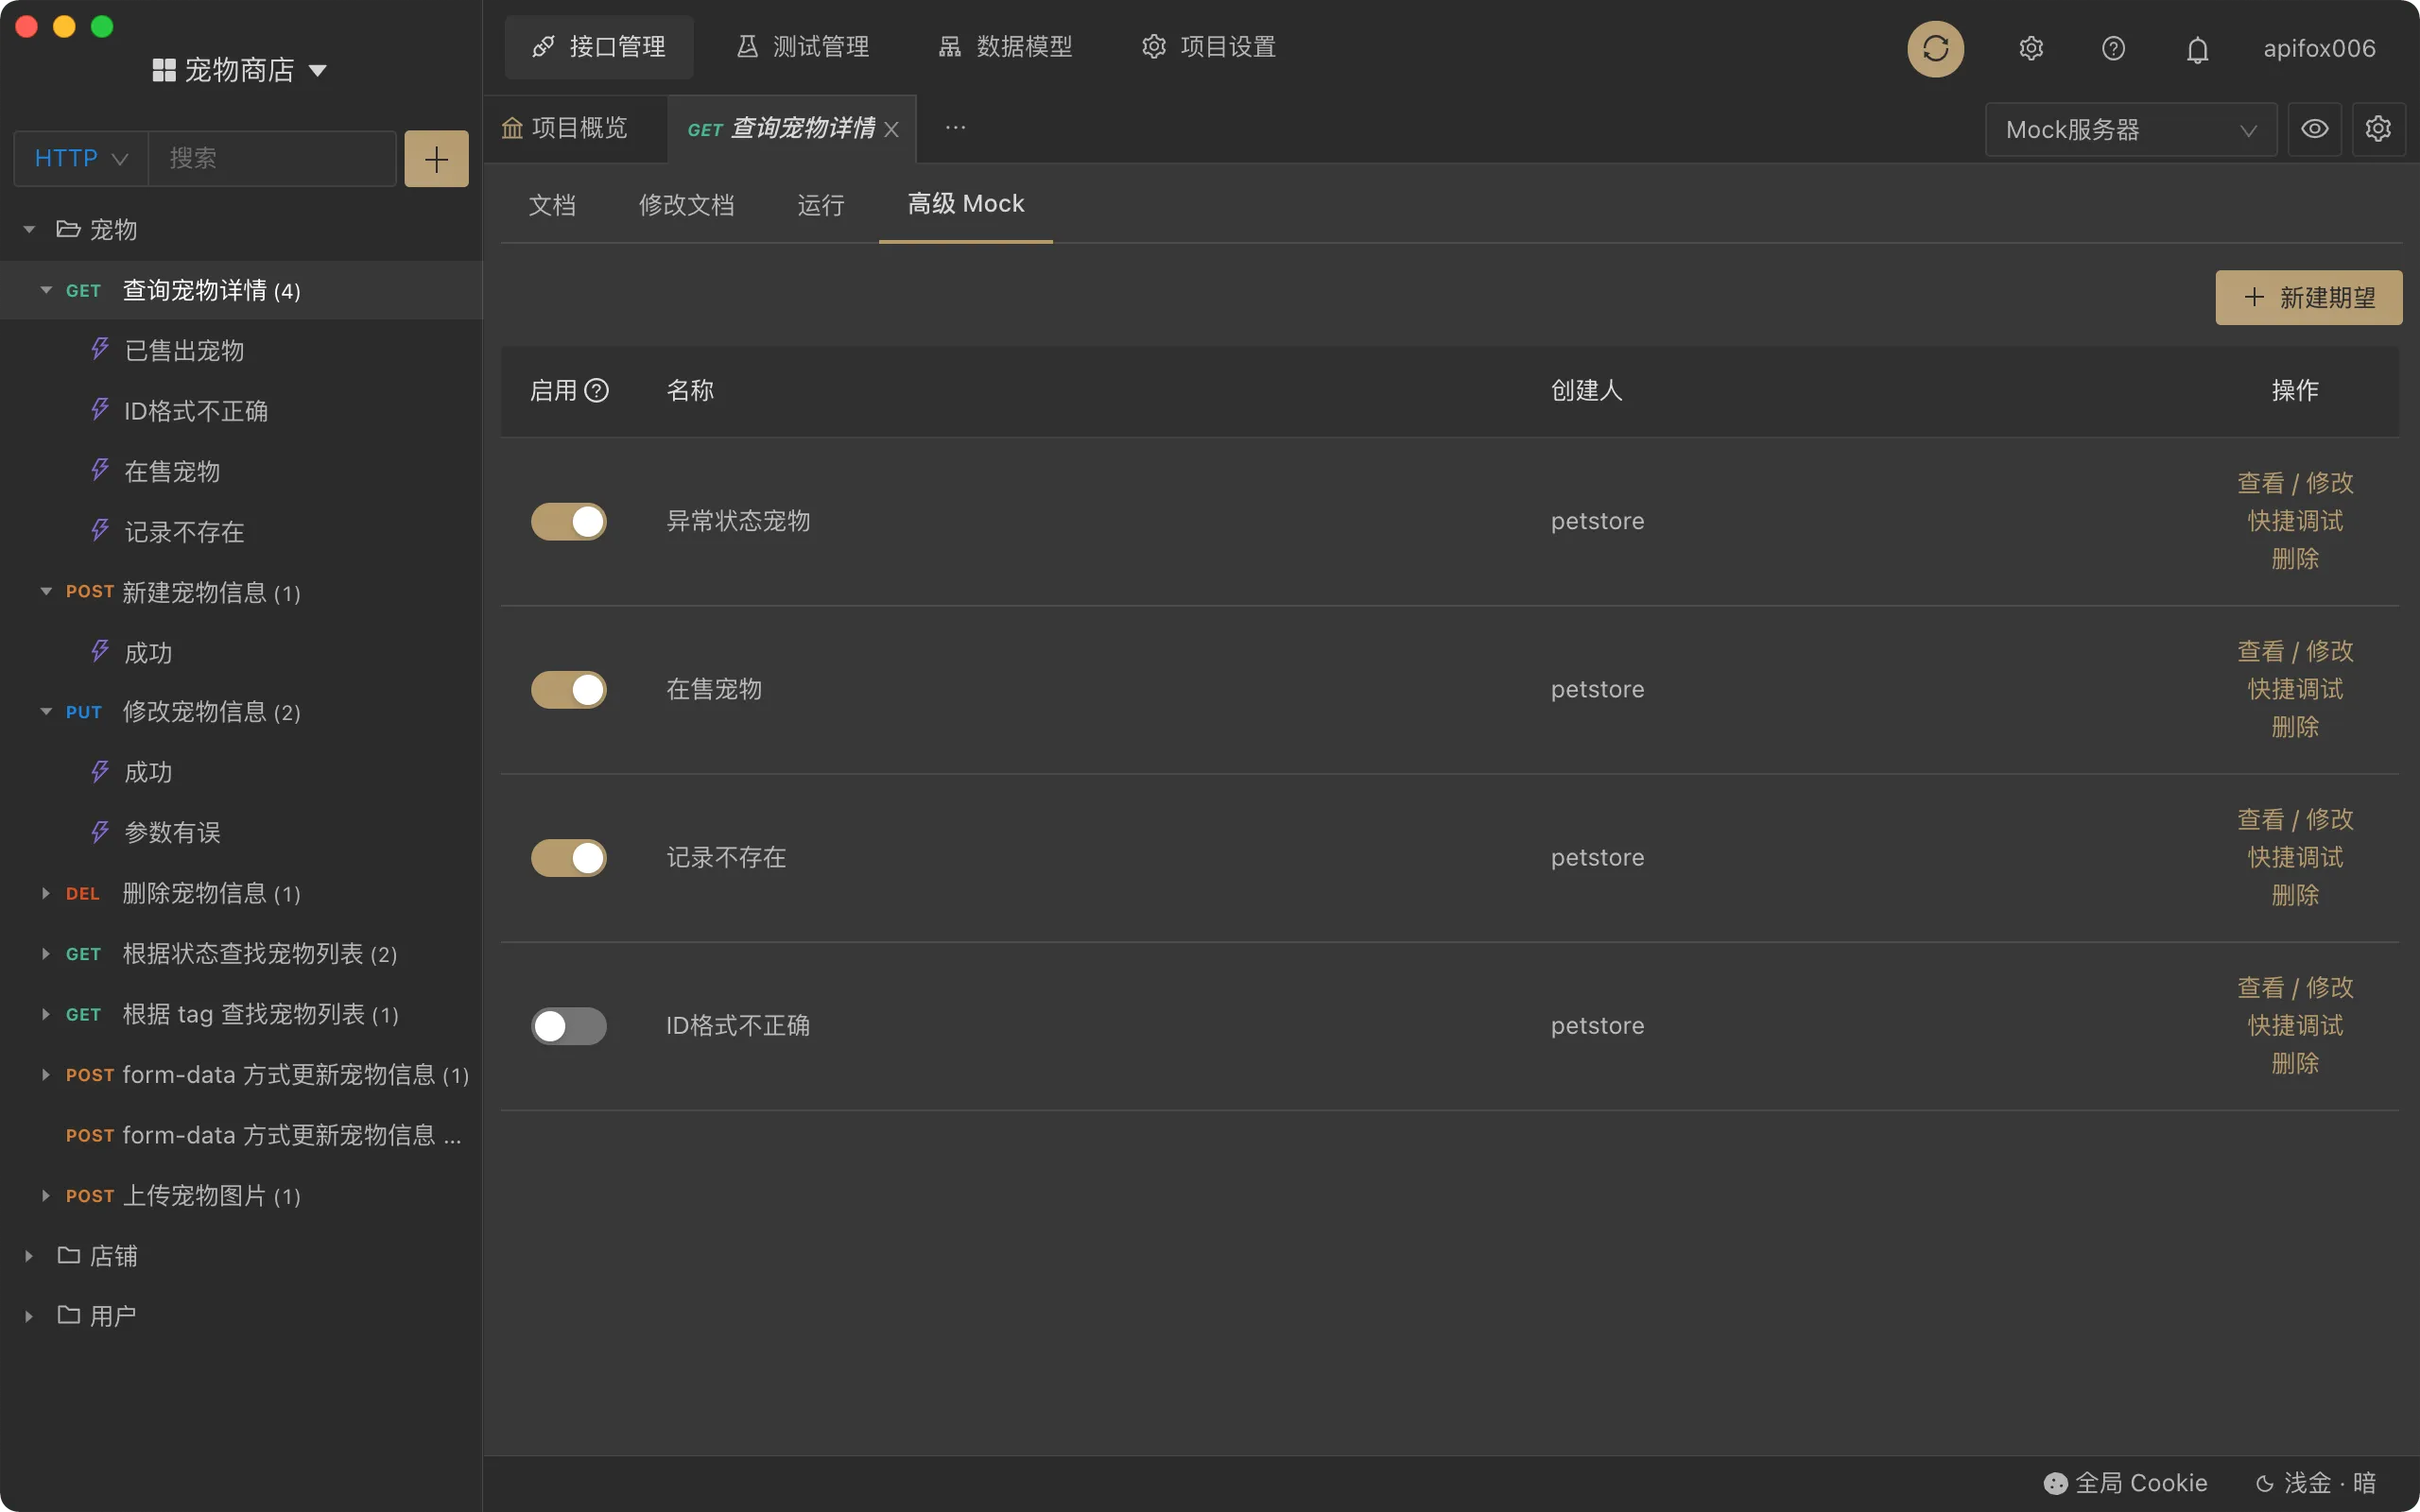
Task: Click the sync/refresh icon in top bar
Action: pyautogui.click(x=1935, y=48)
